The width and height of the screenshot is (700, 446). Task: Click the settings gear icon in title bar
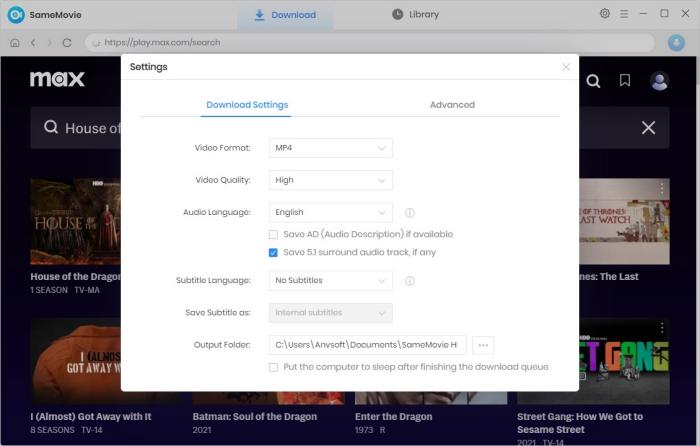[605, 14]
